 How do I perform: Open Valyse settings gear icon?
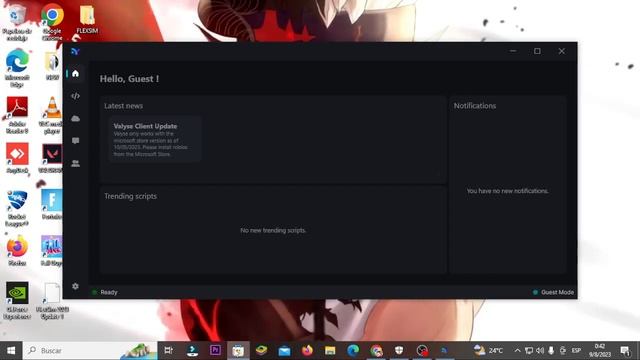click(76, 286)
